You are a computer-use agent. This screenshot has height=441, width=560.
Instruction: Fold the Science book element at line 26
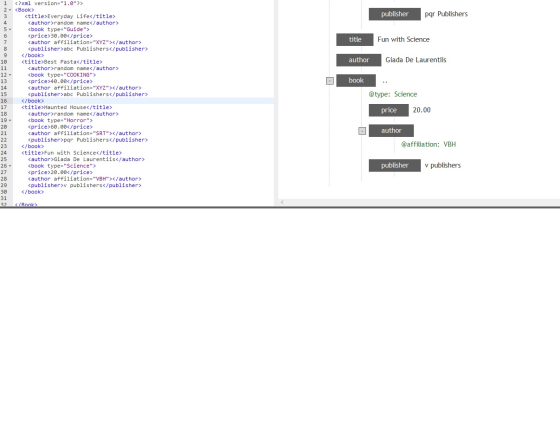[x=10, y=166]
